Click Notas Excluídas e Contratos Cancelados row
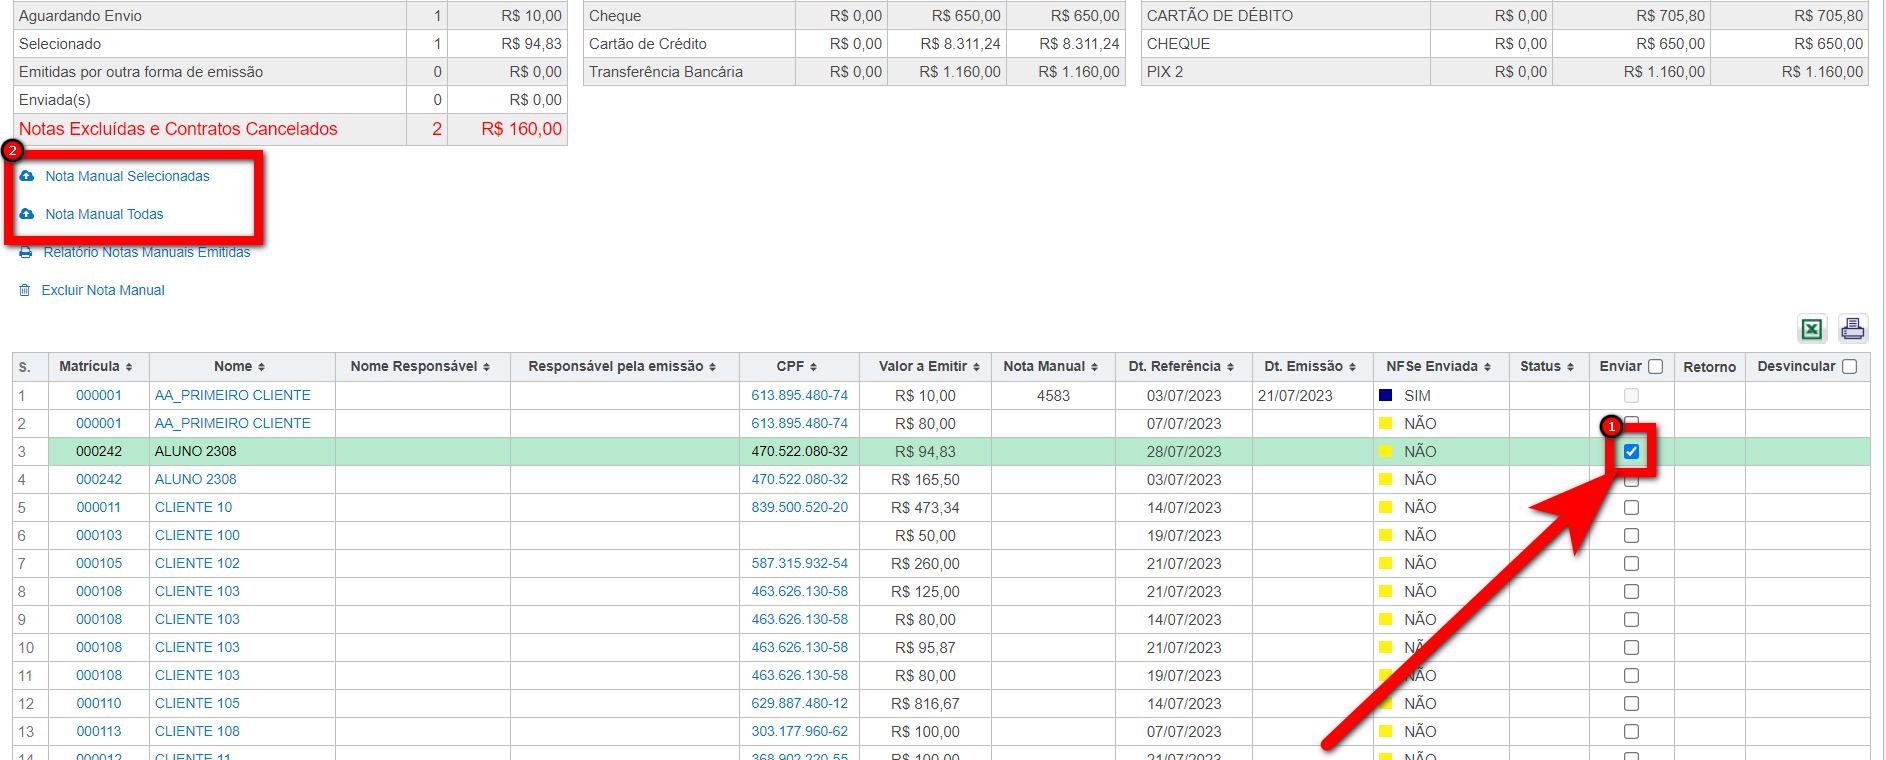Screen dimensions: 1886x760 [x=178, y=129]
